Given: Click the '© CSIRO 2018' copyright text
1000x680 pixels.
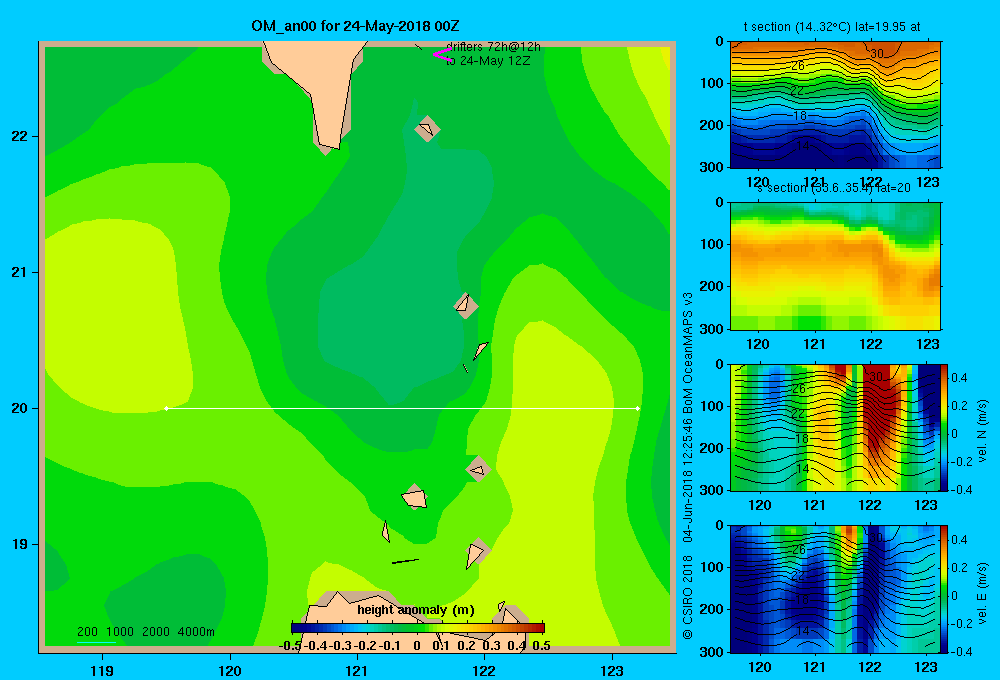Looking at the screenshot, I should click(688, 596).
